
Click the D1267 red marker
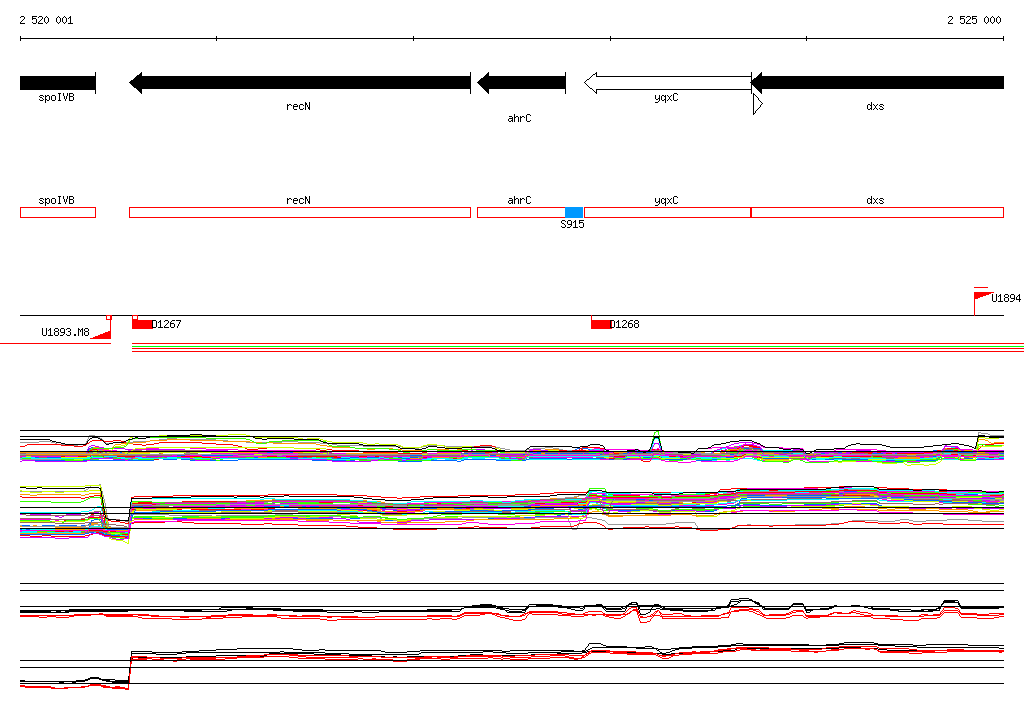coord(142,323)
